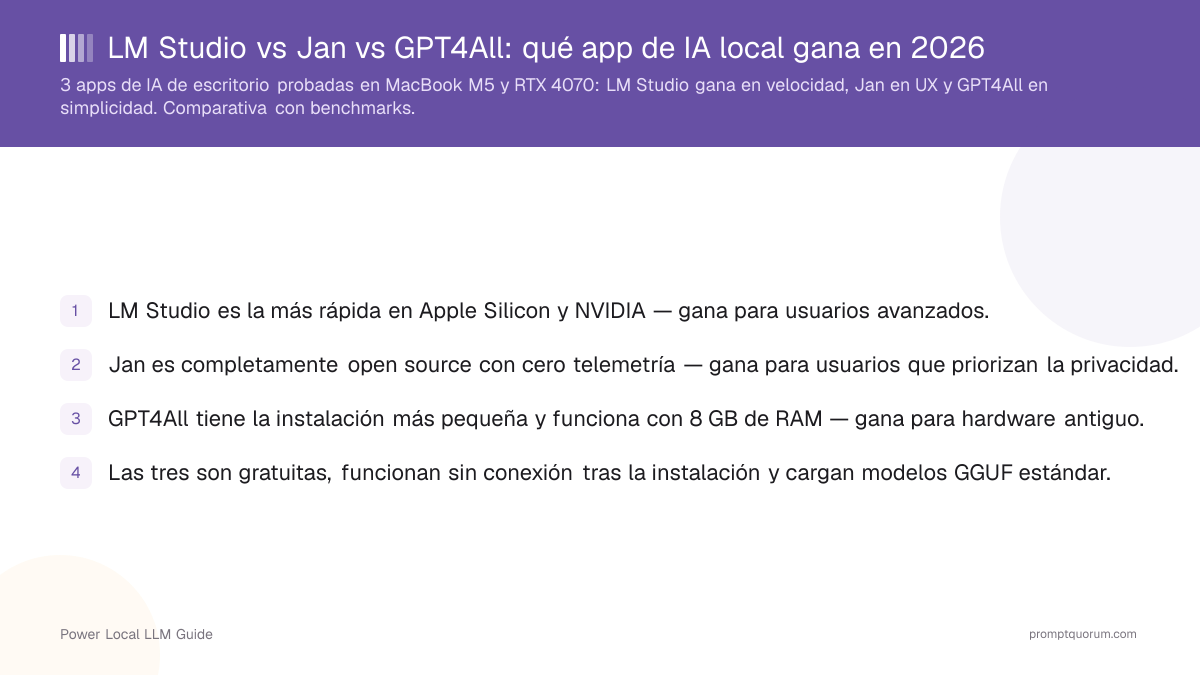This screenshot has width=1200, height=675.
Task: Select the line "GPT4All tiene la instalación más pequeña"
Action: click(626, 419)
